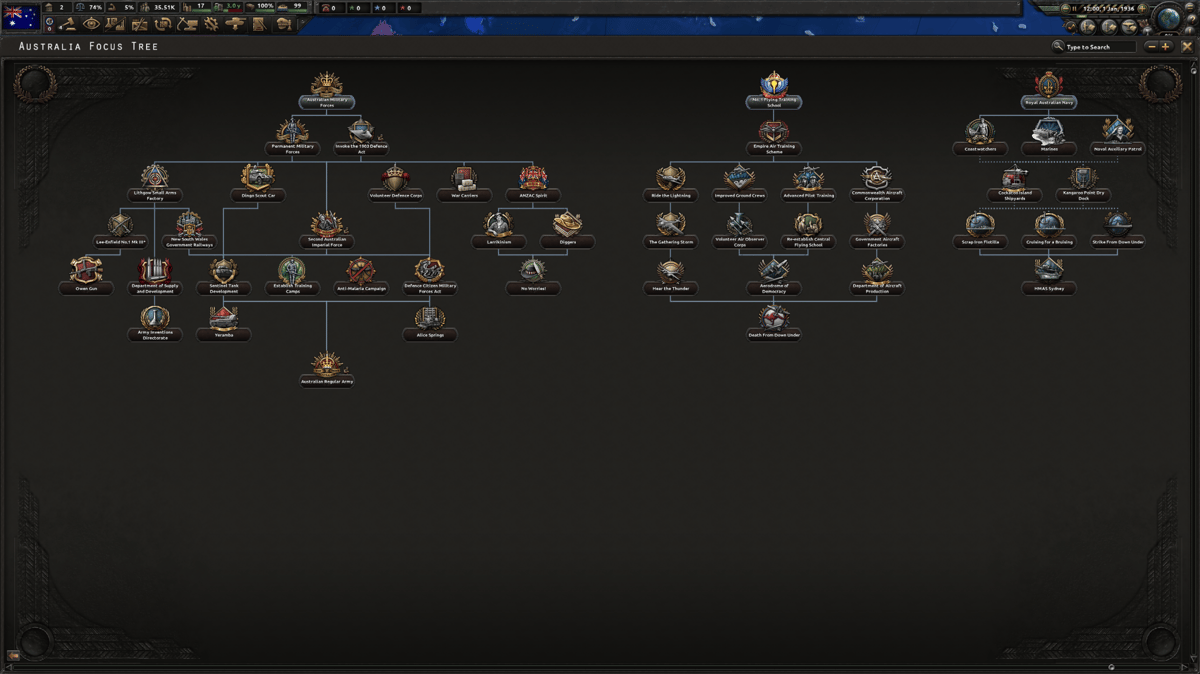
Task: Select the No.1 Flying Training School focus
Action: coord(774,89)
